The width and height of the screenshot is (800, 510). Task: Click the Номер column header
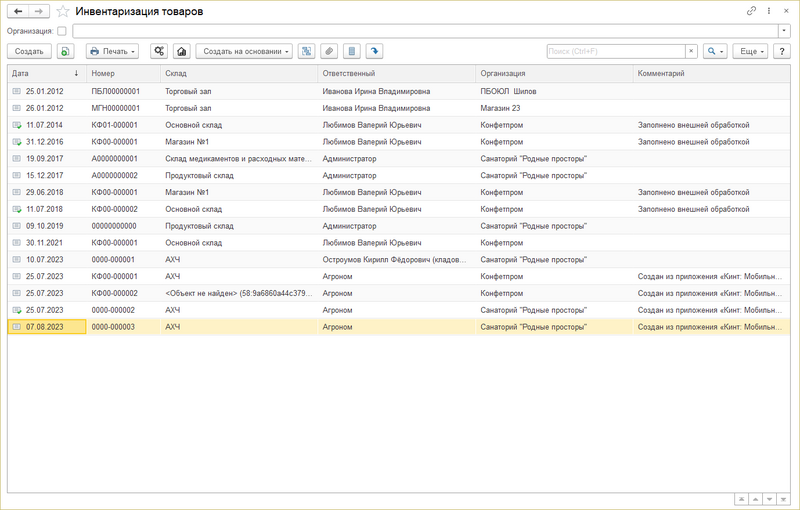pos(123,73)
